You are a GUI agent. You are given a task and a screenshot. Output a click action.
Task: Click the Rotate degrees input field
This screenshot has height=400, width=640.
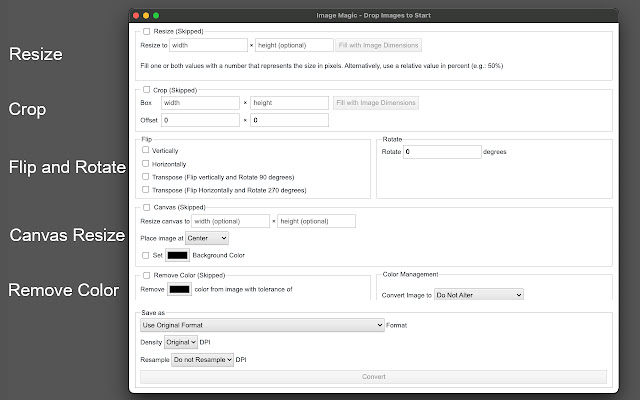441,152
